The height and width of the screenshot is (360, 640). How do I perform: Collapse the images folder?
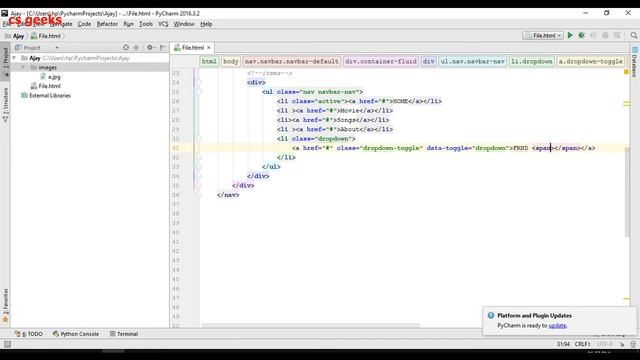pyautogui.click(x=24, y=67)
